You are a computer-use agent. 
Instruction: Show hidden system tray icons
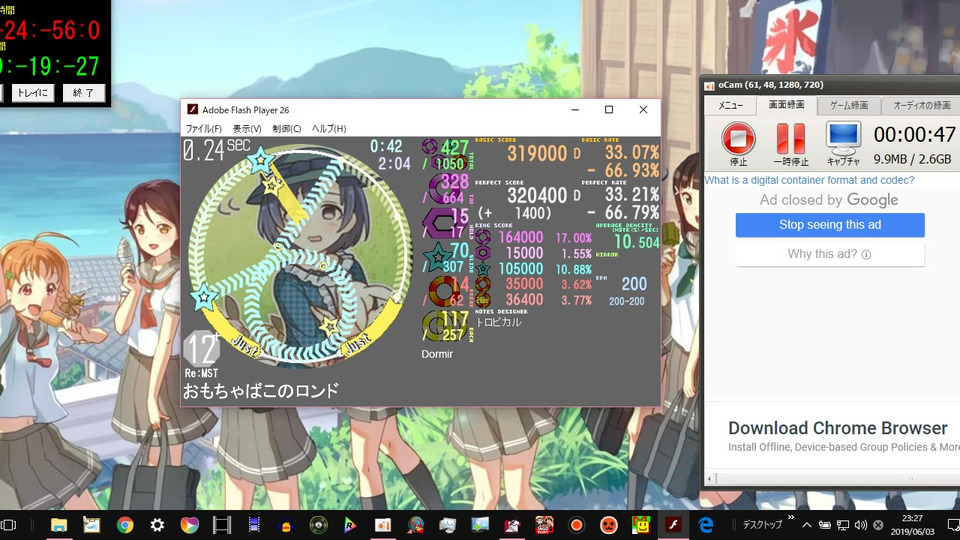pyautogui.click(x=807, y=525)
